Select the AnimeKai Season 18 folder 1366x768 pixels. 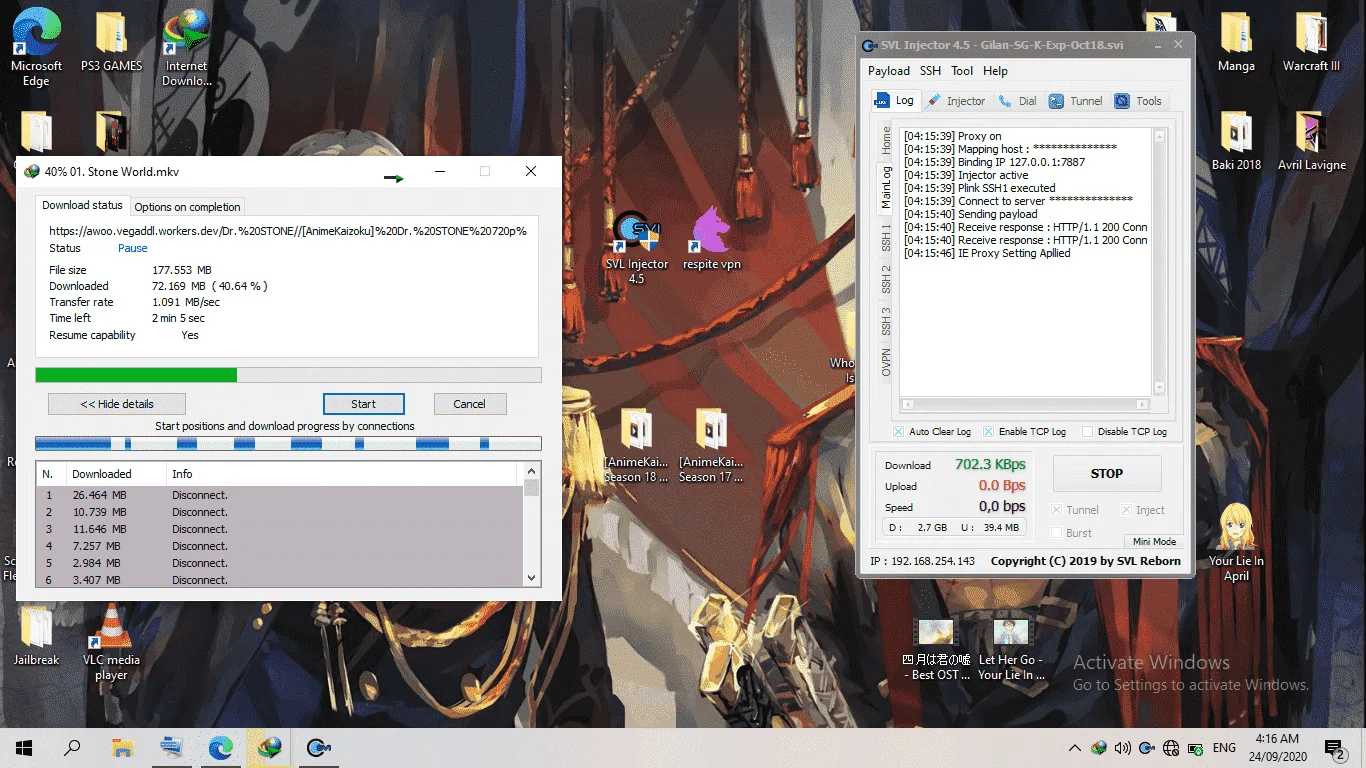(637, 446)
